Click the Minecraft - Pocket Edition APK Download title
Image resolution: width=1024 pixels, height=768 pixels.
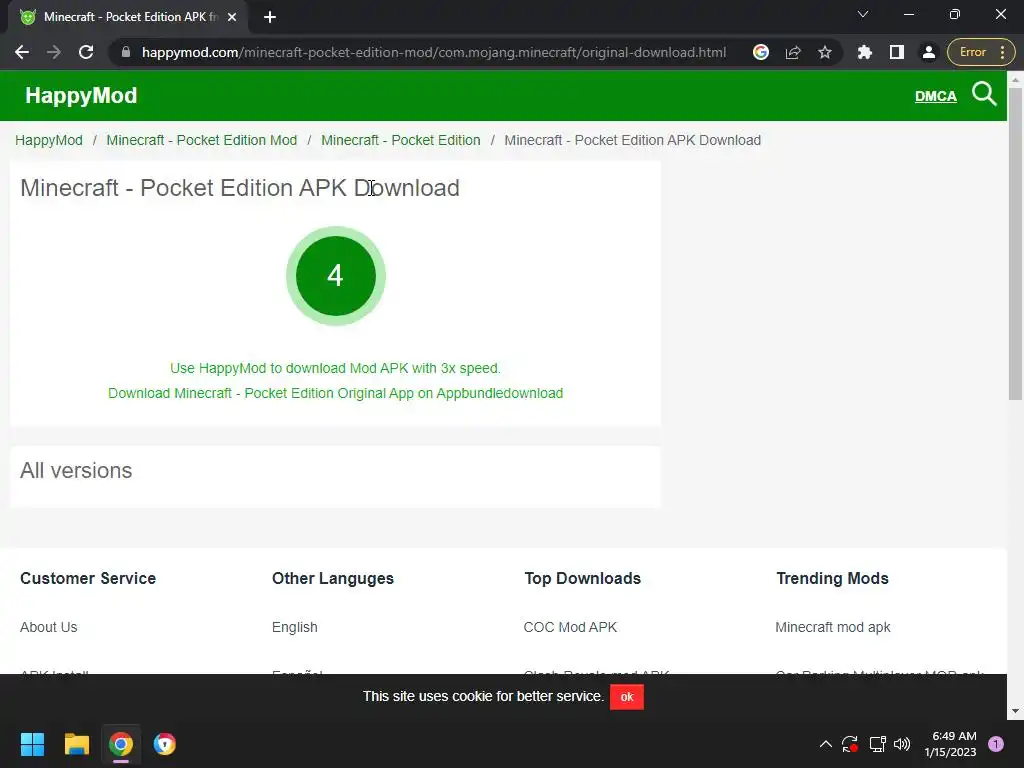(240, 188)
